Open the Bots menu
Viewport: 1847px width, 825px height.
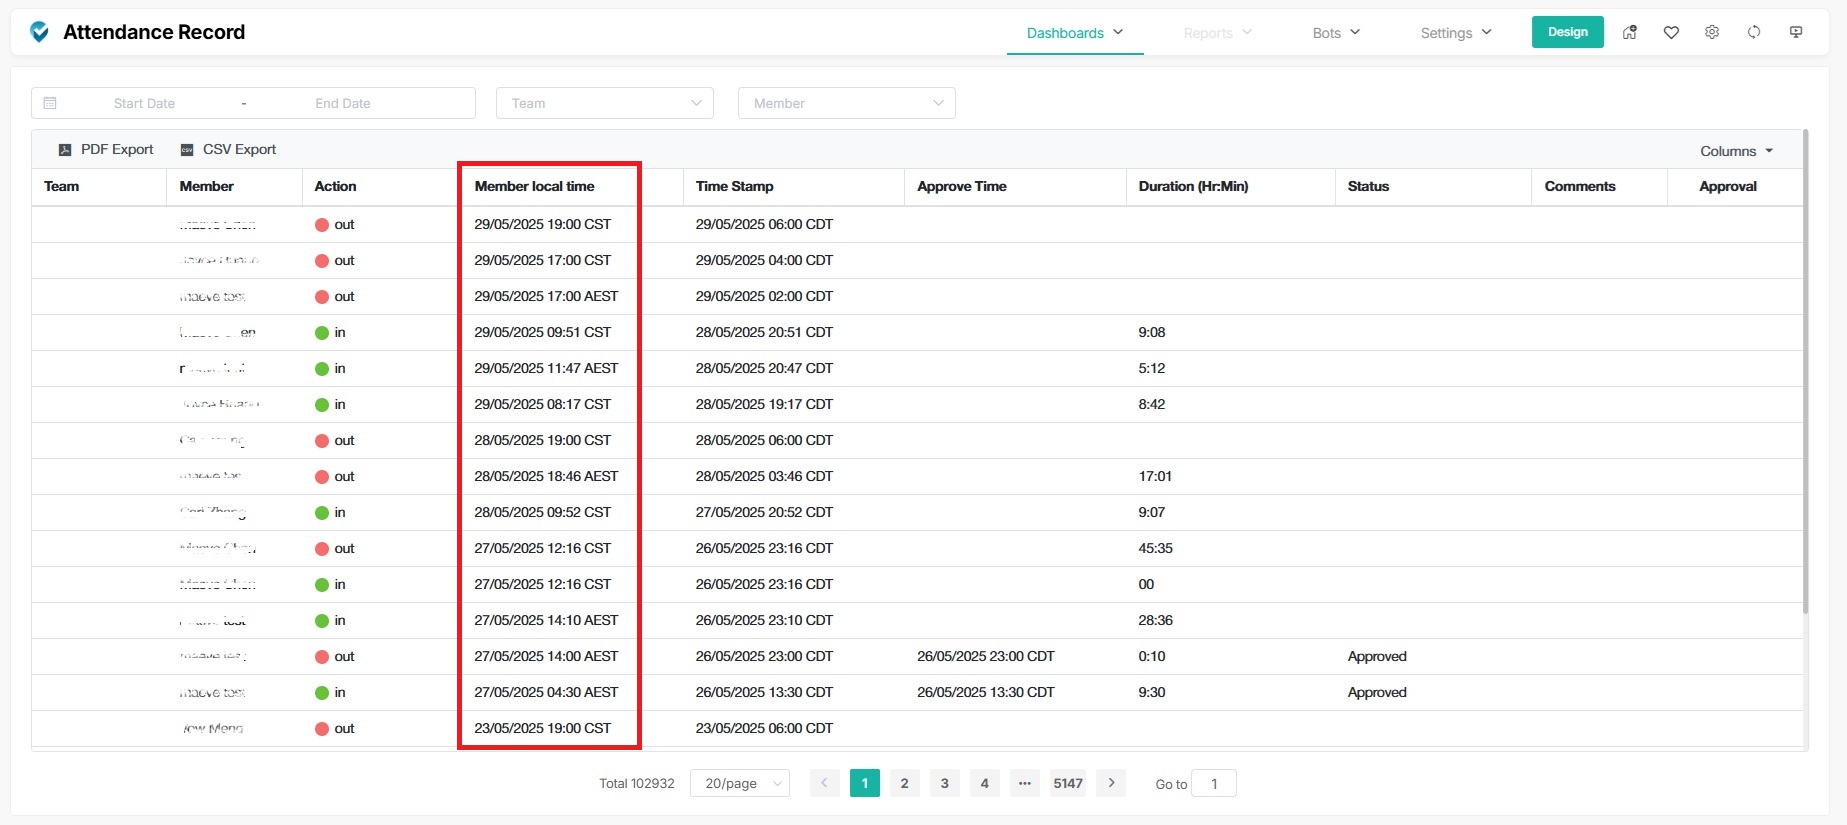[1336, 33]
